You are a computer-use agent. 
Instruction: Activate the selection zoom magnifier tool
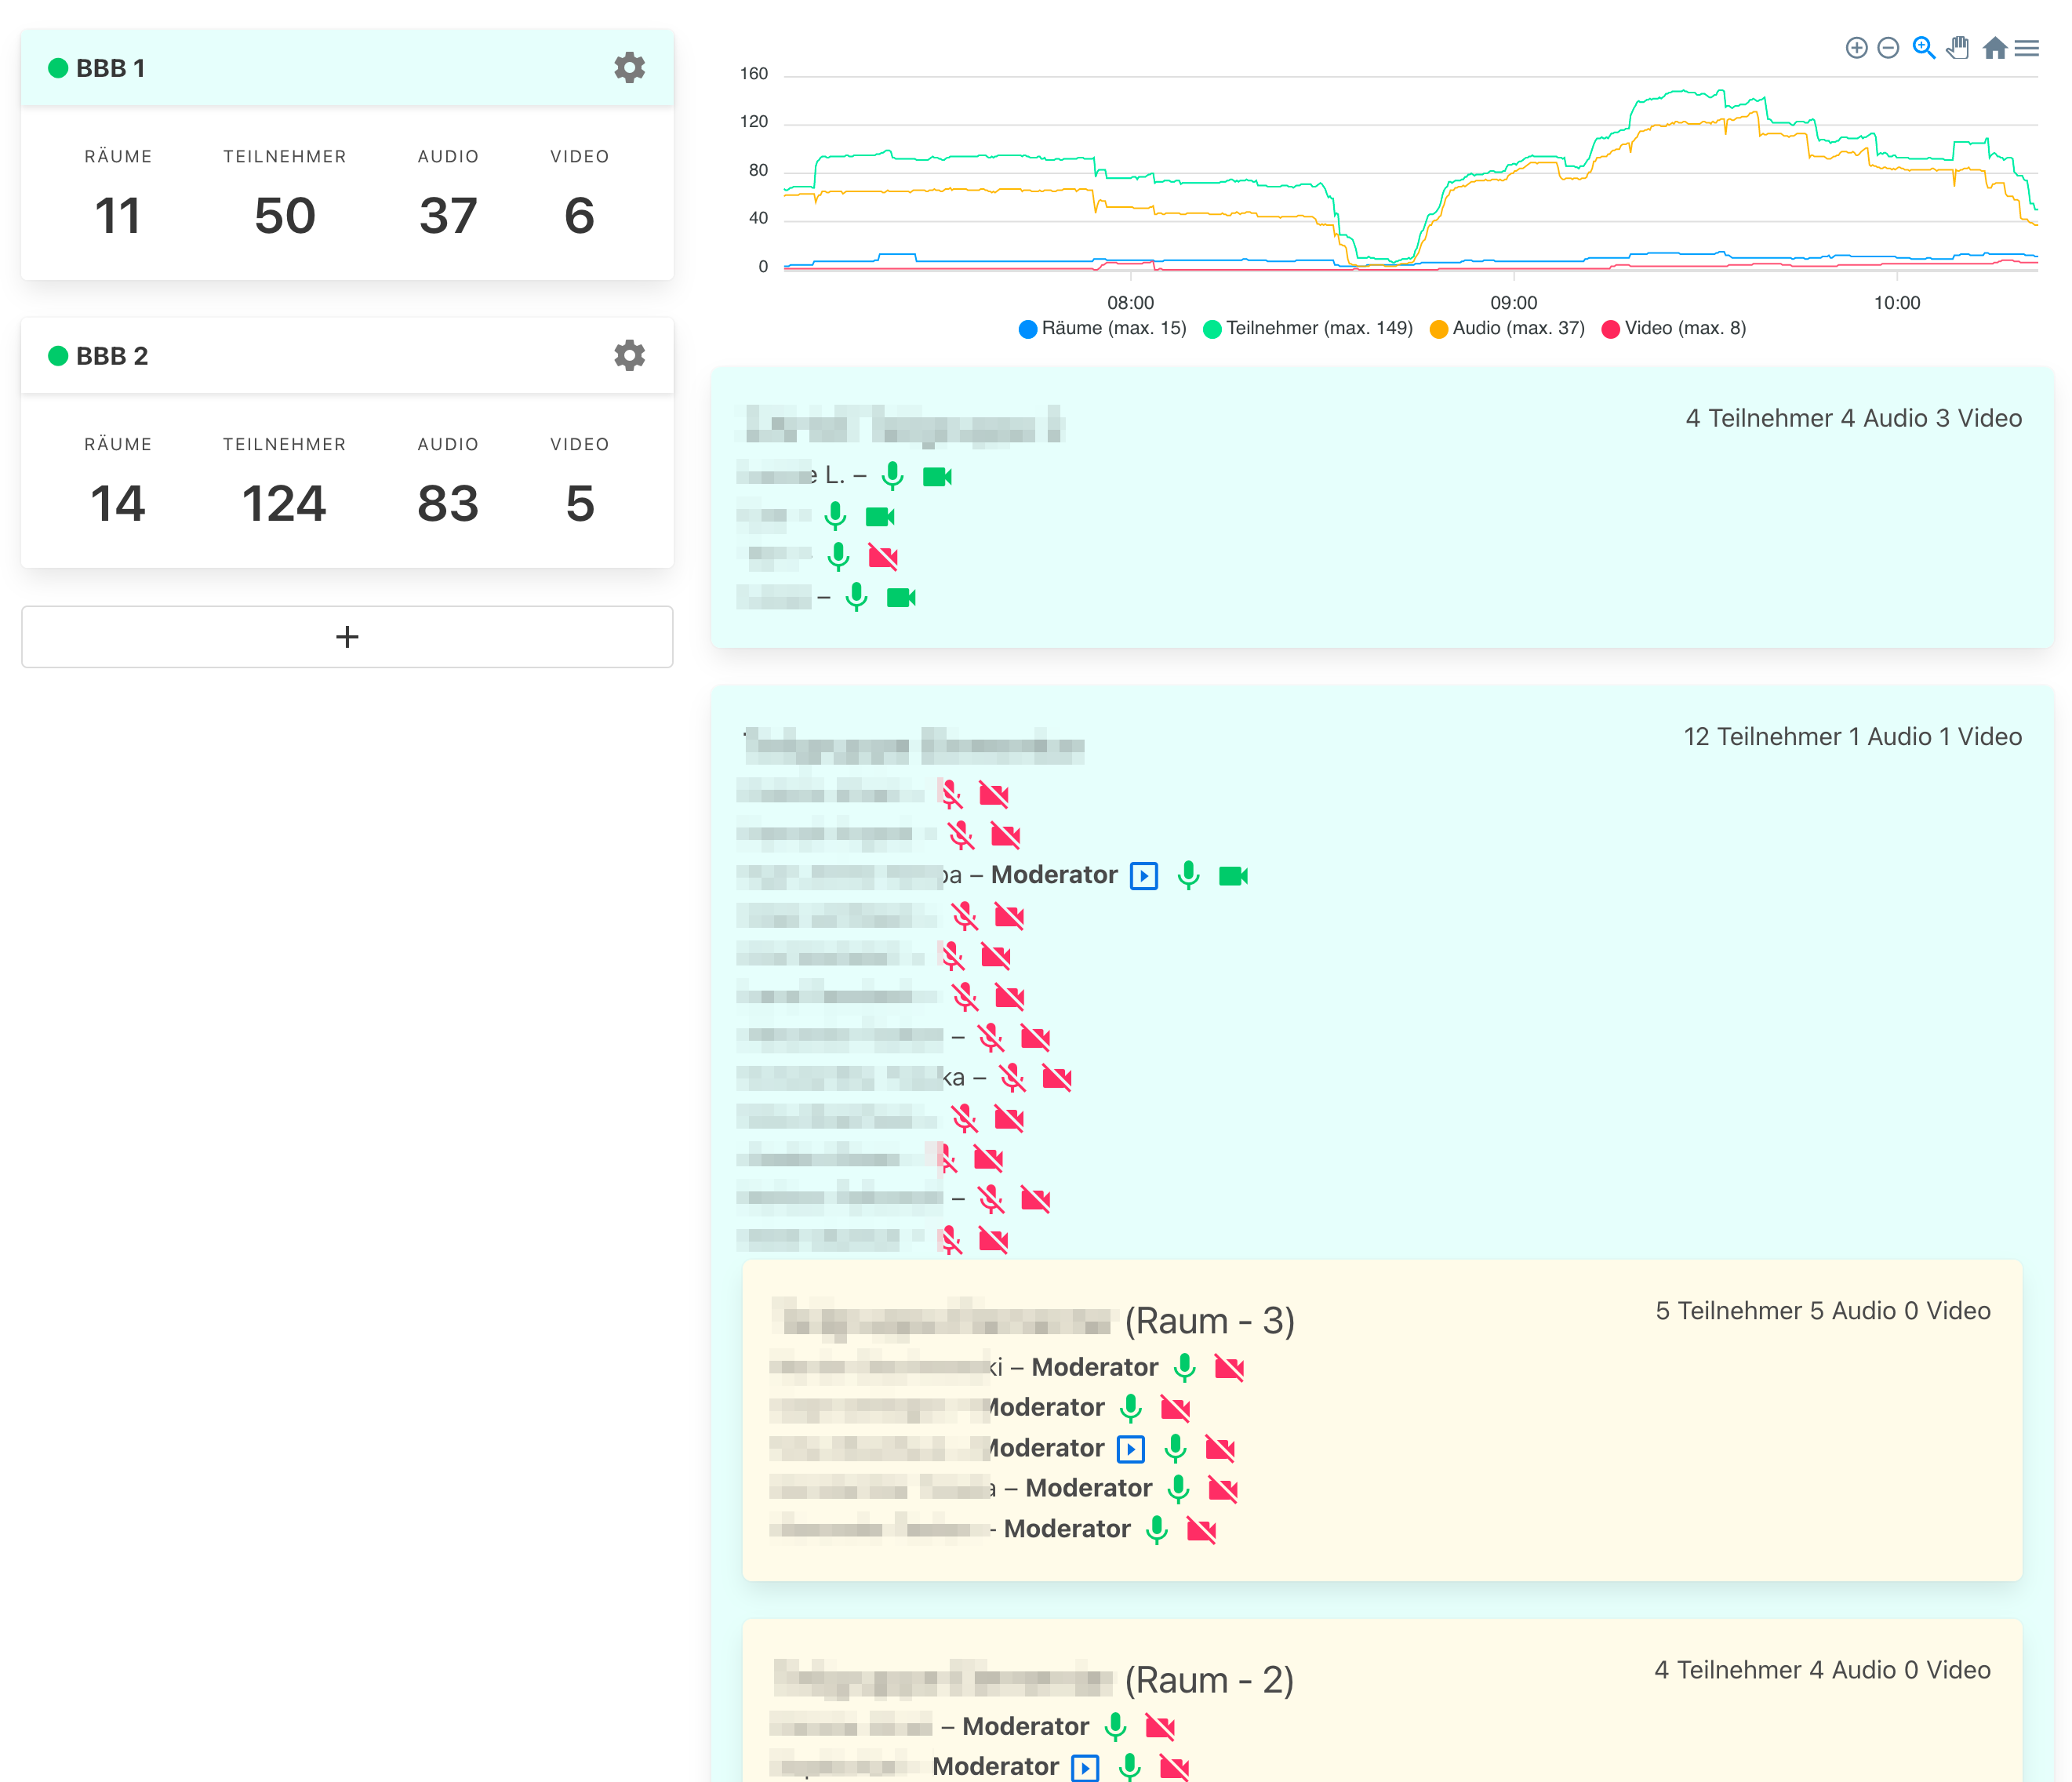(1923, 48)
